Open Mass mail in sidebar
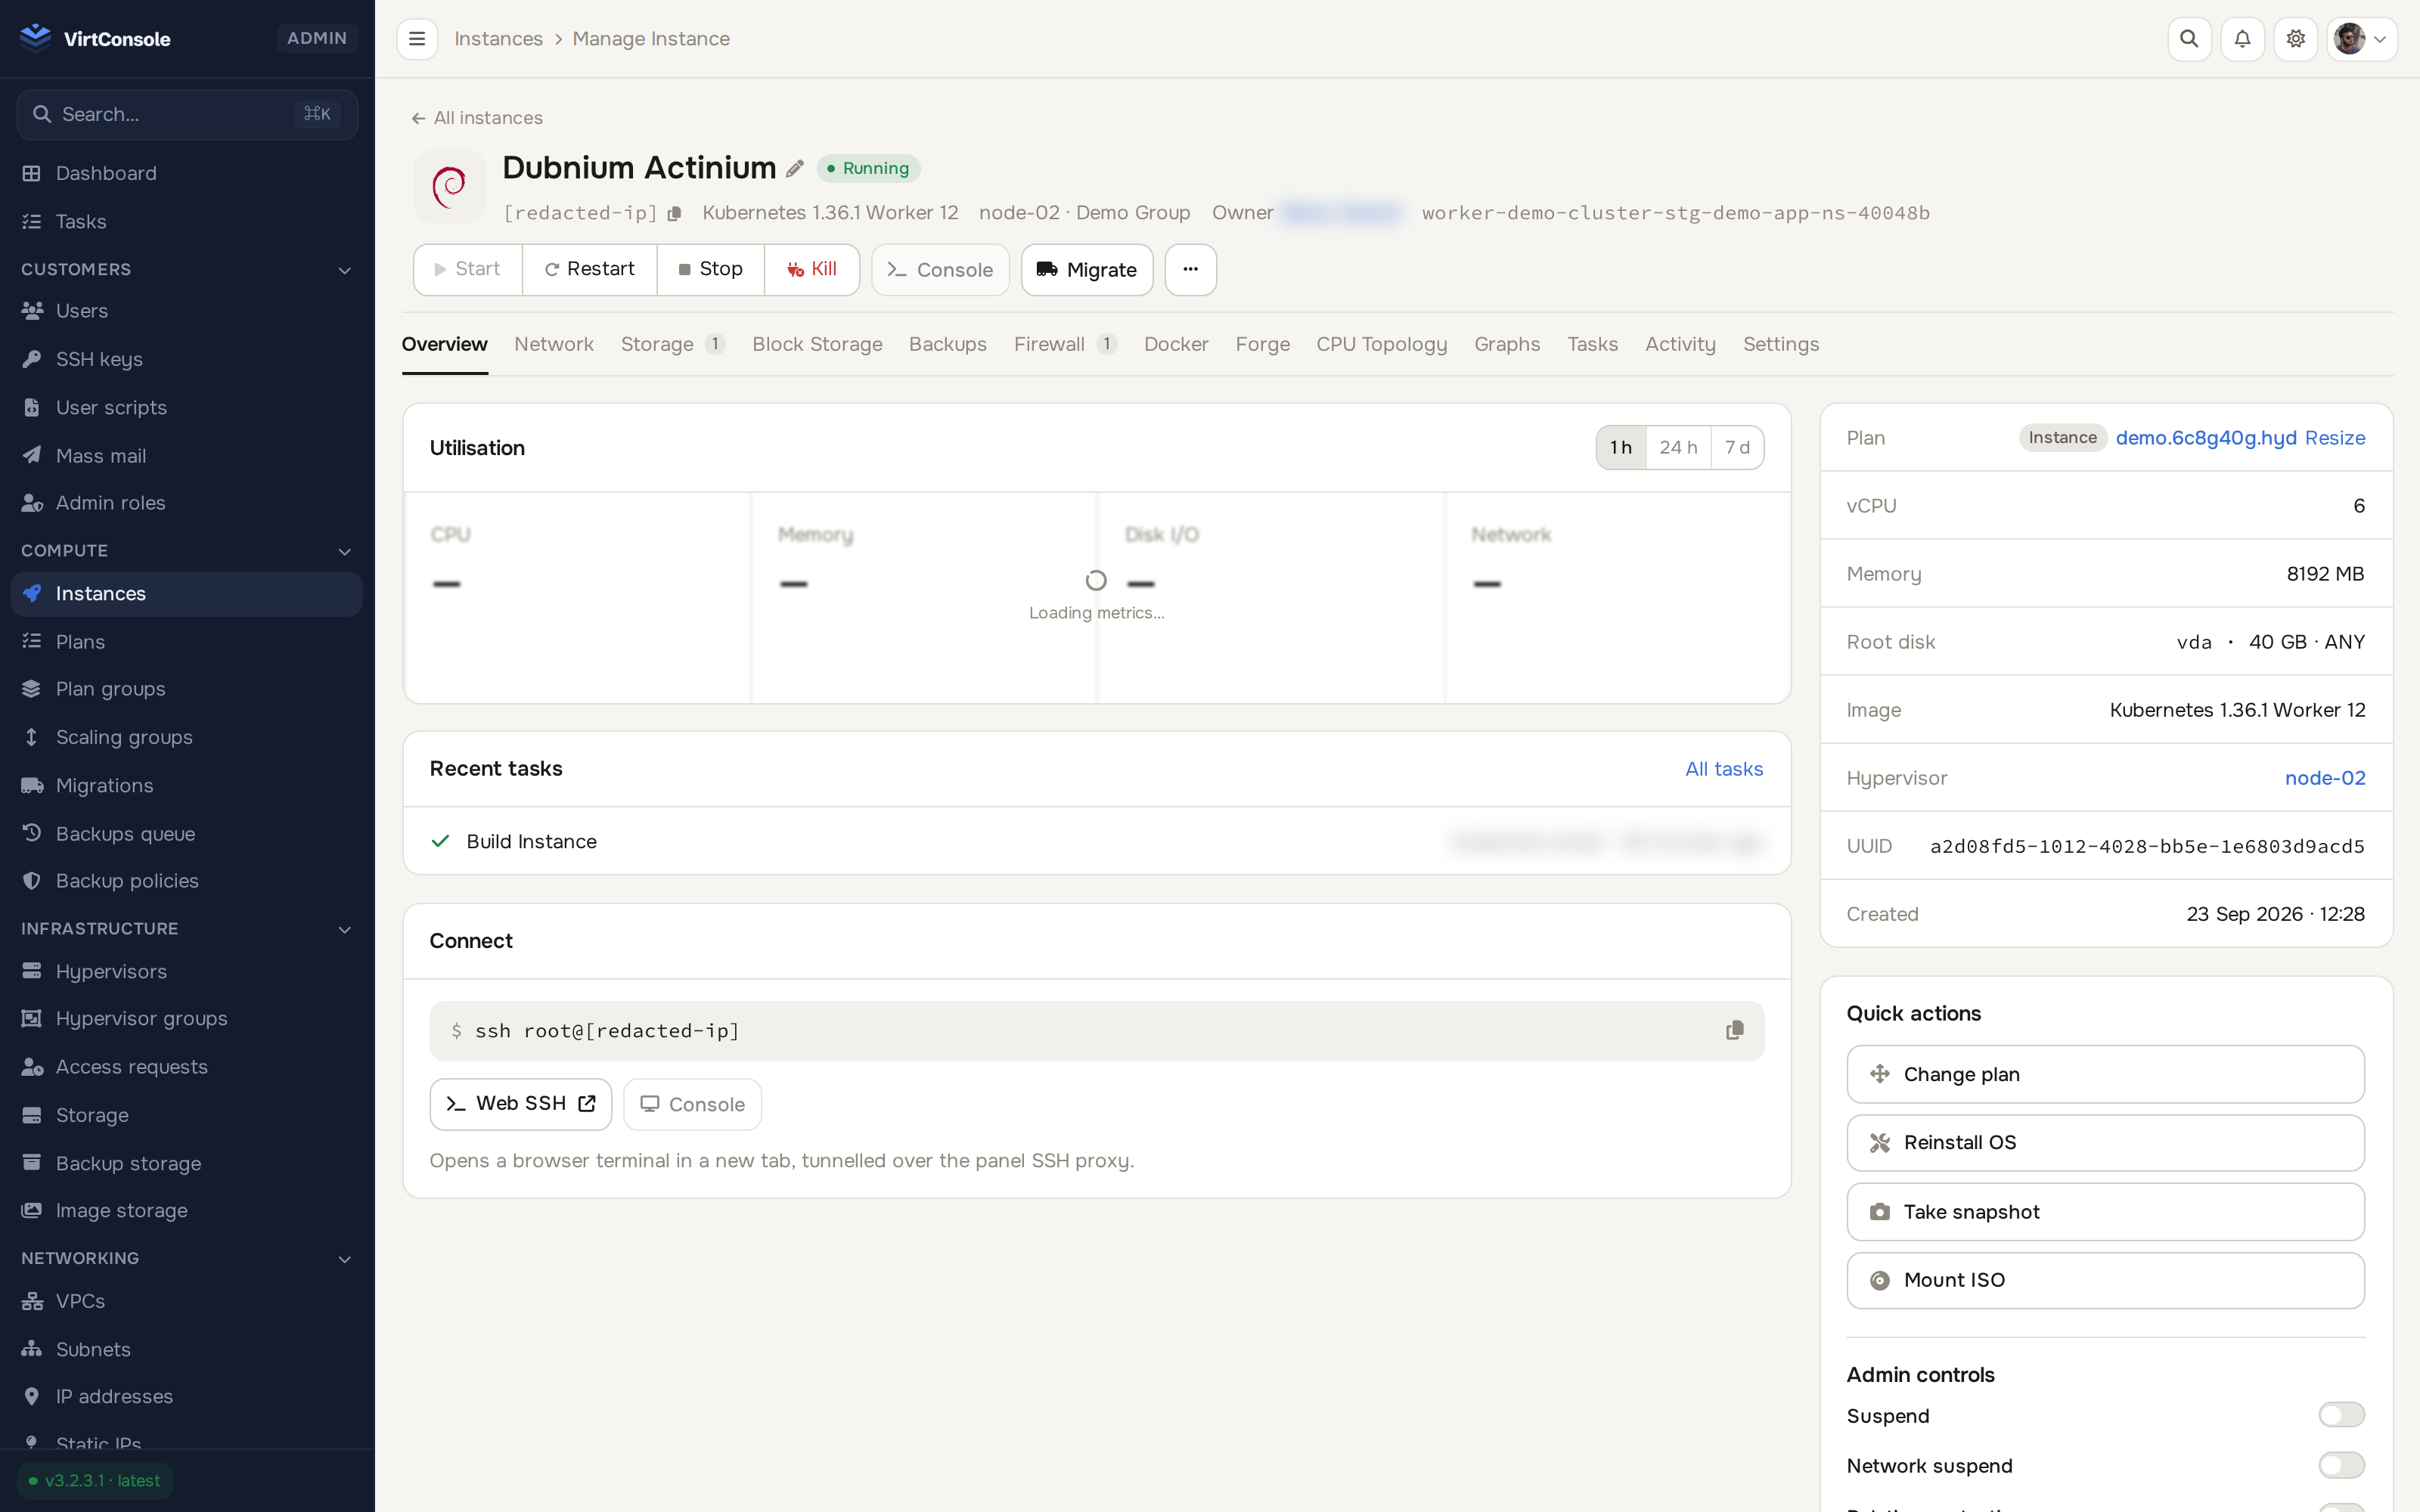The image size is (2420, 1512). click(187, 455)
